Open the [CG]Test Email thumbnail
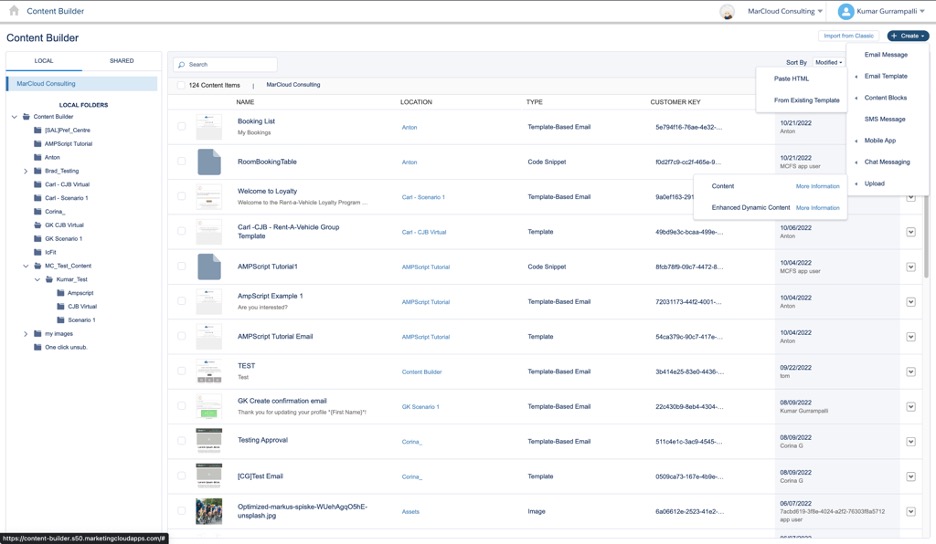Screen dimensions: 936x544 [x=209, y=477]
